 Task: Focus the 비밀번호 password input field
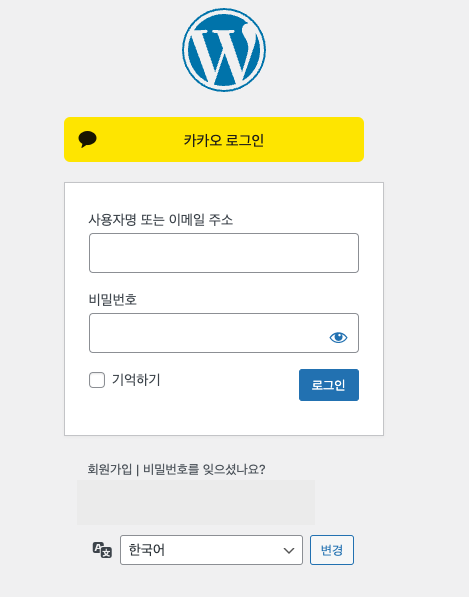(224, 333)
